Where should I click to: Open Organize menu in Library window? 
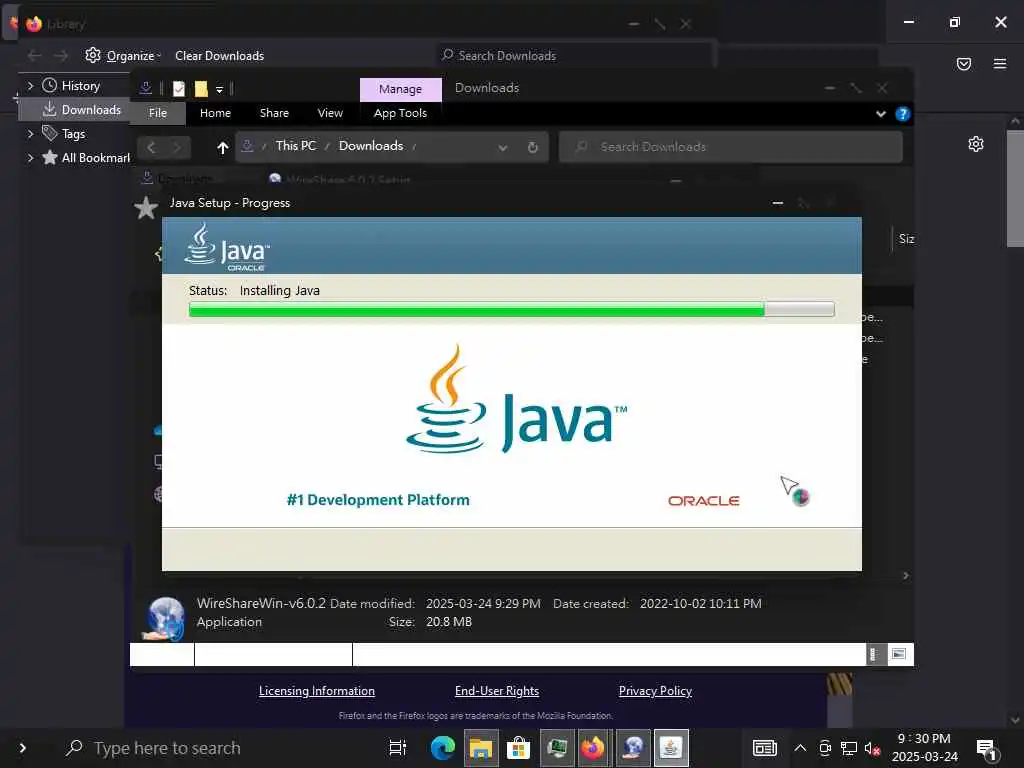[x=123, y=56]
